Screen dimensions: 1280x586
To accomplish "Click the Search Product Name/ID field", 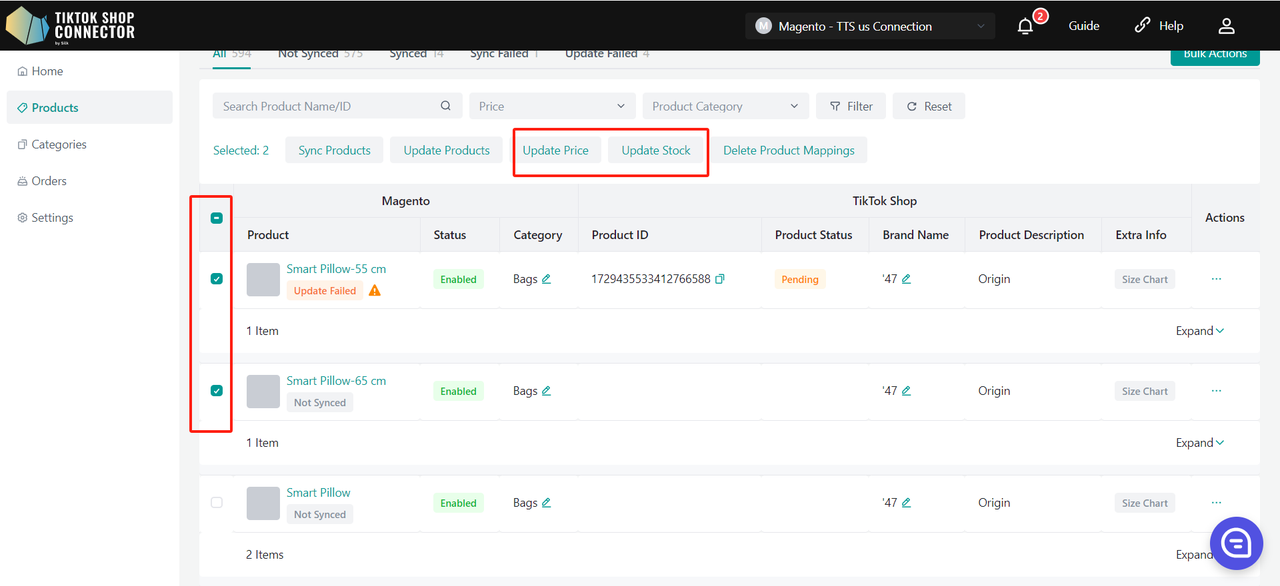I will [328, 106].
